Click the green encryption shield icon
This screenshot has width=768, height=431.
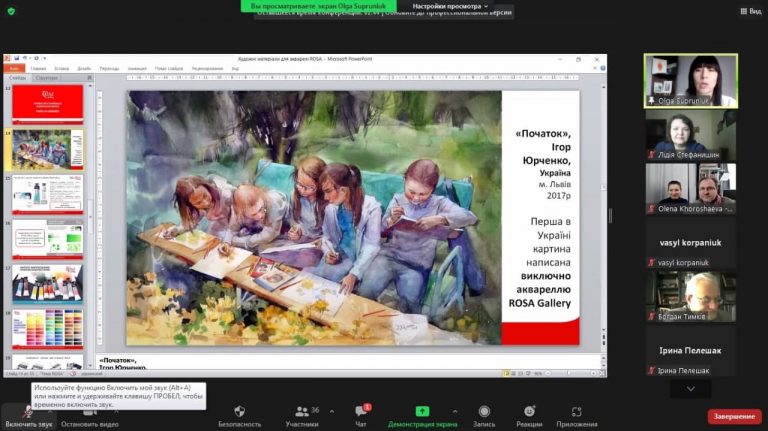[x=11, y=11]
